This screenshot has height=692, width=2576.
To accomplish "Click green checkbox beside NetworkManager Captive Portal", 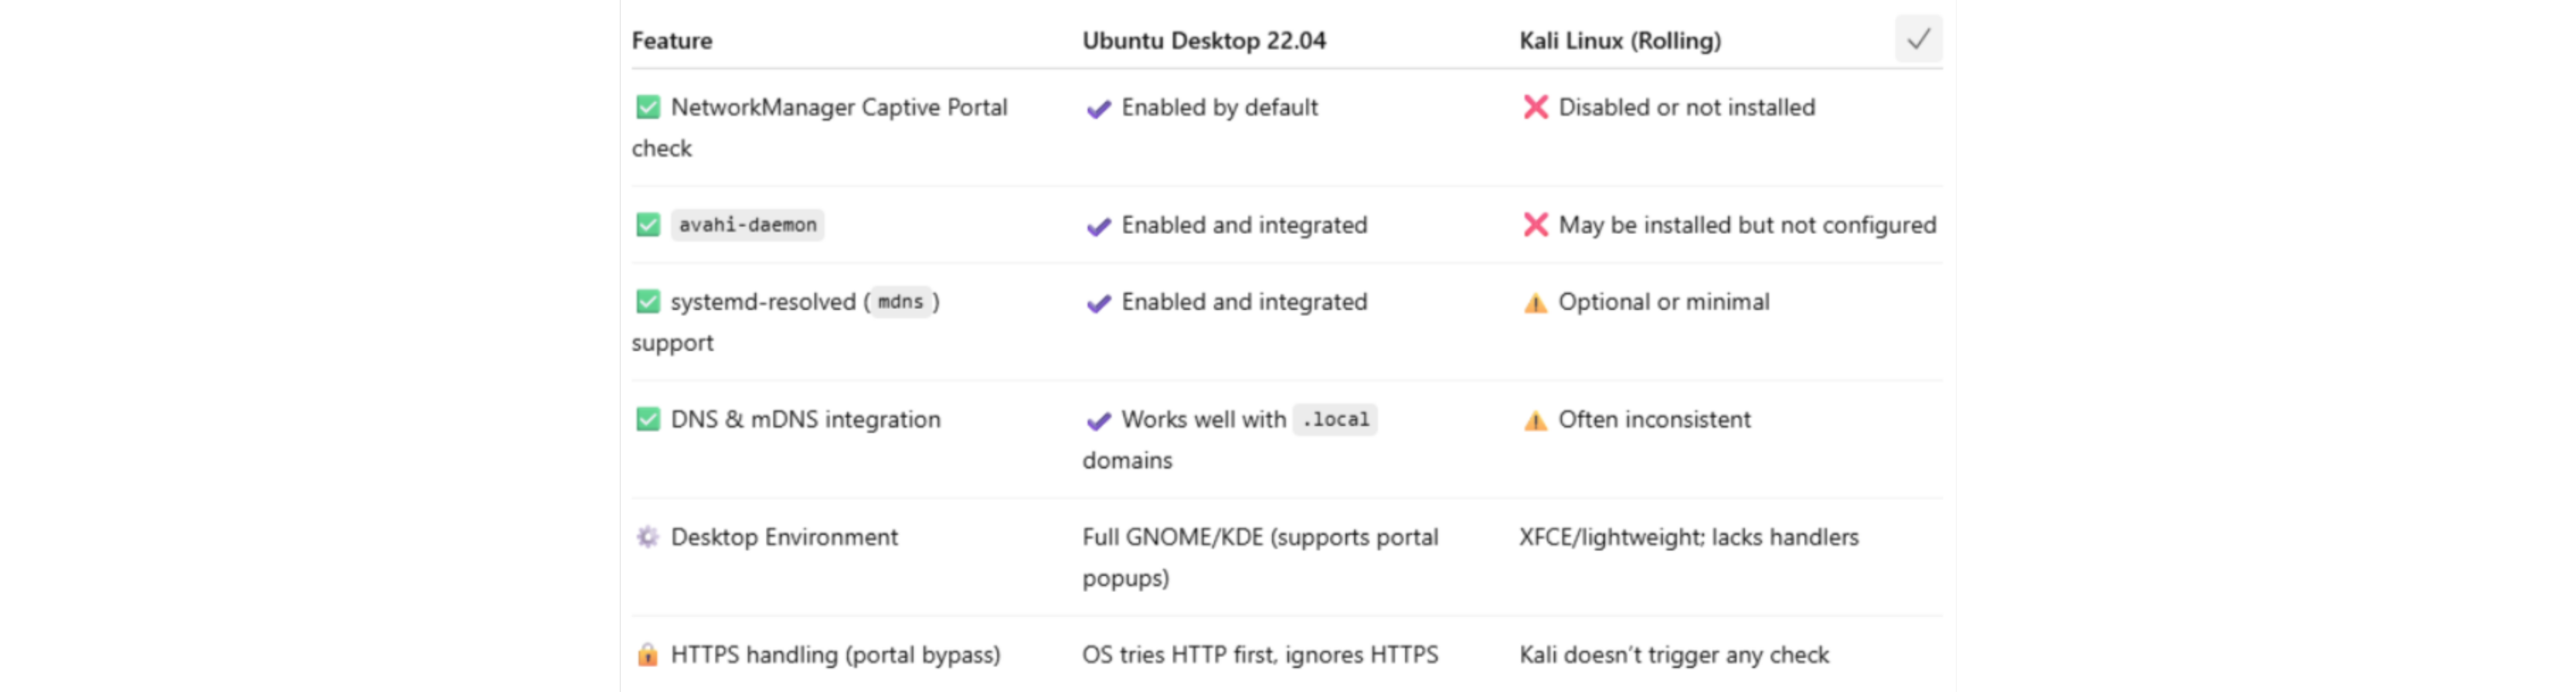I will pyautogui.click(x=648, y=107).
